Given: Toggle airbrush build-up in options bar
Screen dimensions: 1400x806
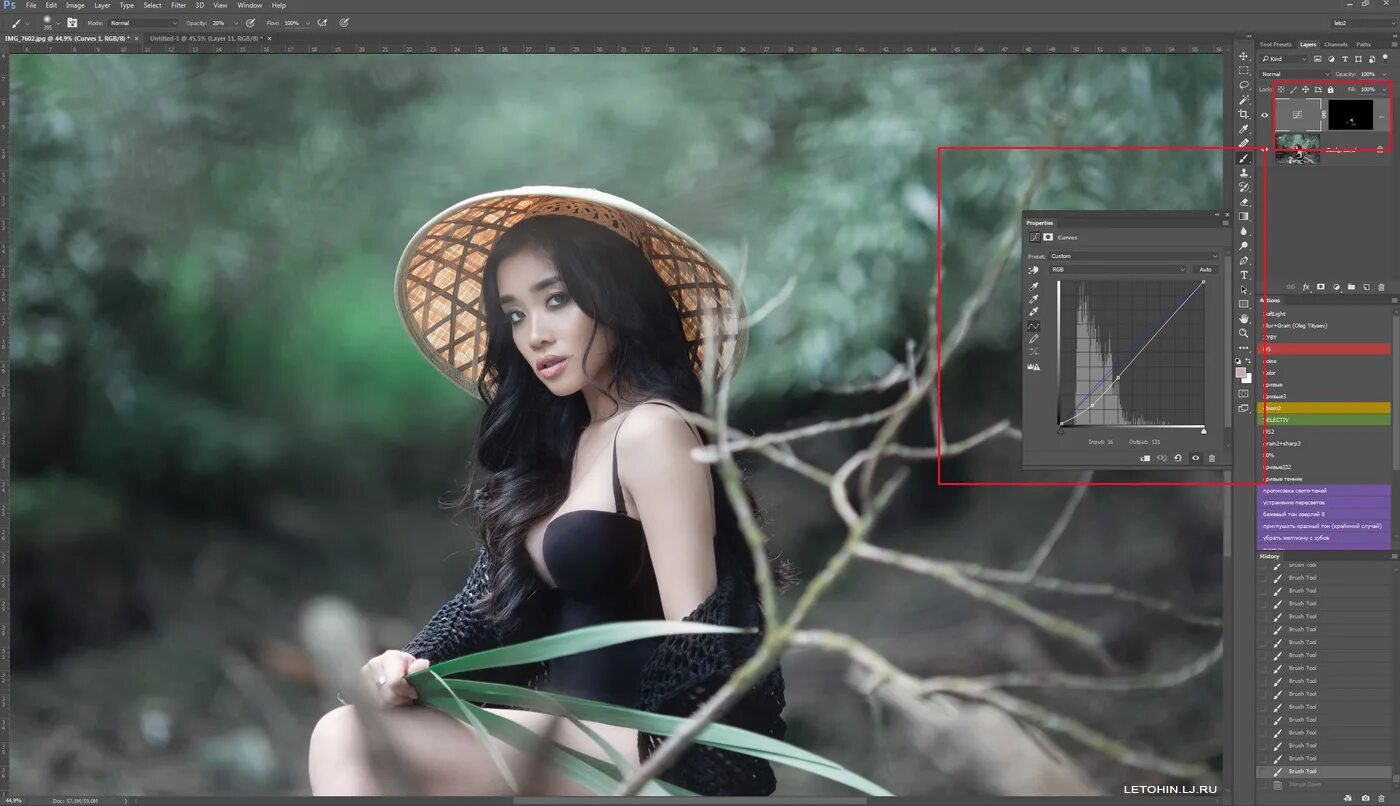Looking at the screenshot, I should [x=322, y=22].
